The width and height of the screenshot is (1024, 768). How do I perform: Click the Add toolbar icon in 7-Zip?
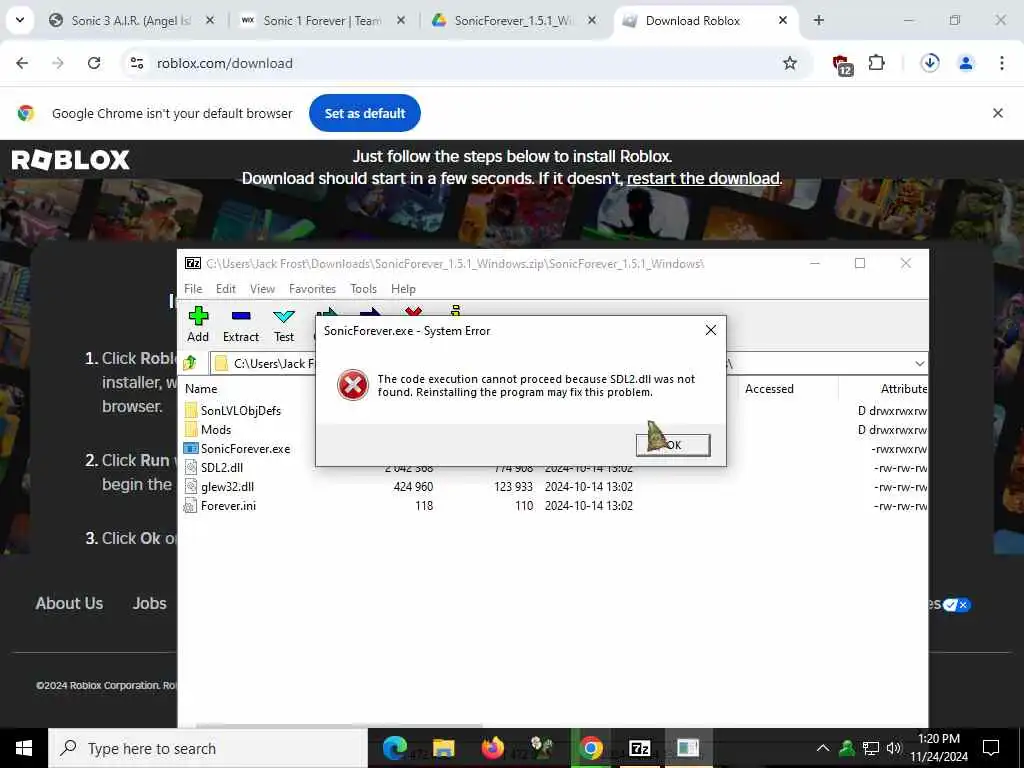pyautogui.click(x=198, y=325)
